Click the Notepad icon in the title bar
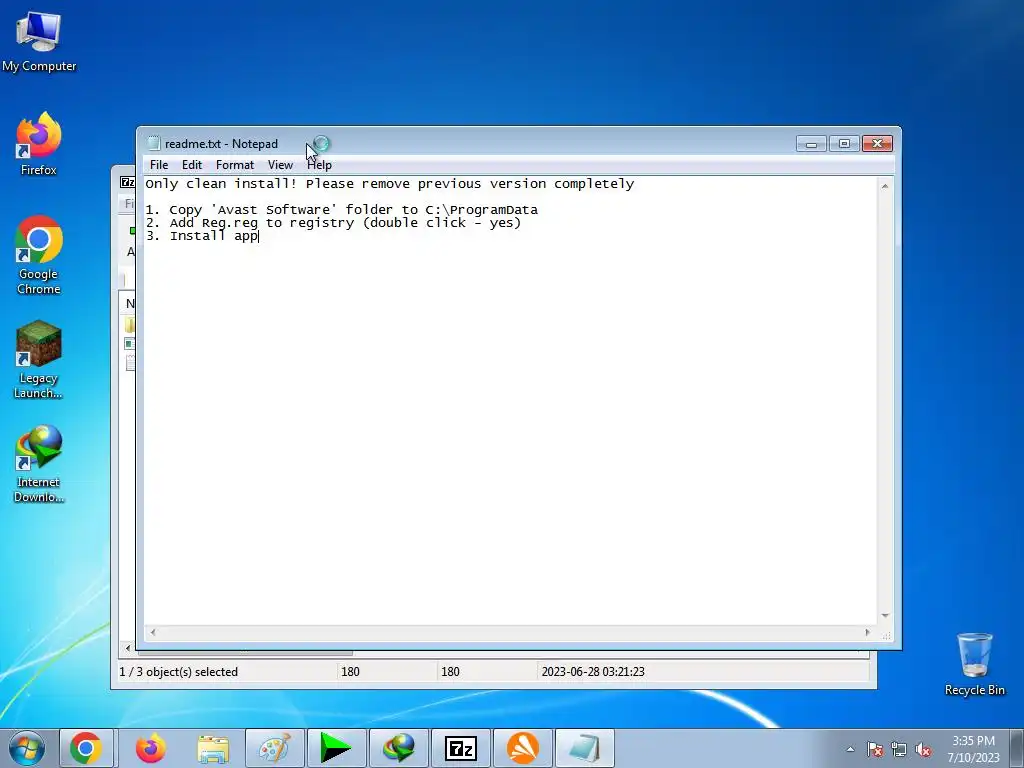 (x=153, y=144)
